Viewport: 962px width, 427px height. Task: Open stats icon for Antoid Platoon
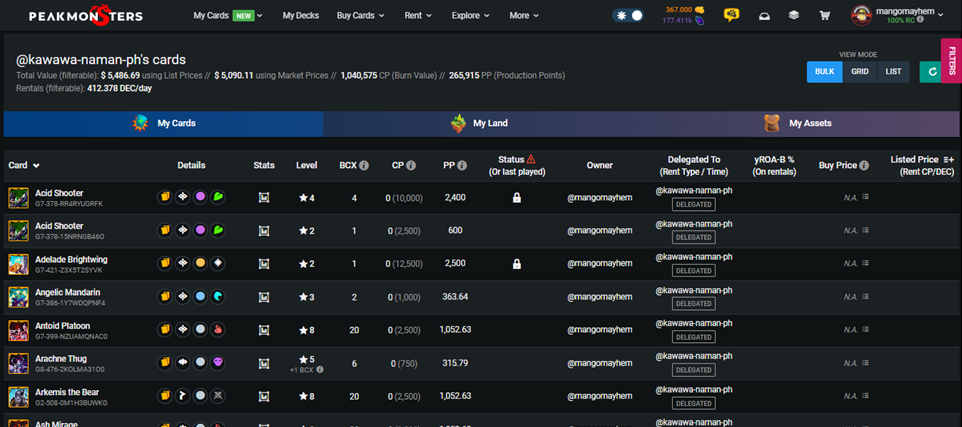click(x=263, y=330)
